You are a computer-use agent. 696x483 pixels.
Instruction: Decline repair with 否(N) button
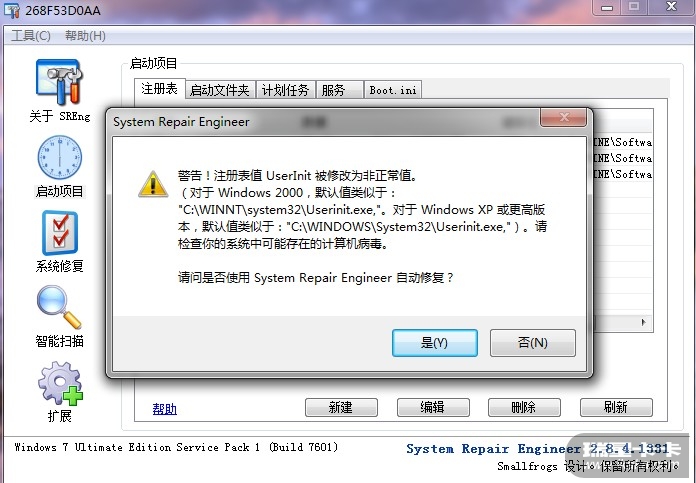[533, 343]
